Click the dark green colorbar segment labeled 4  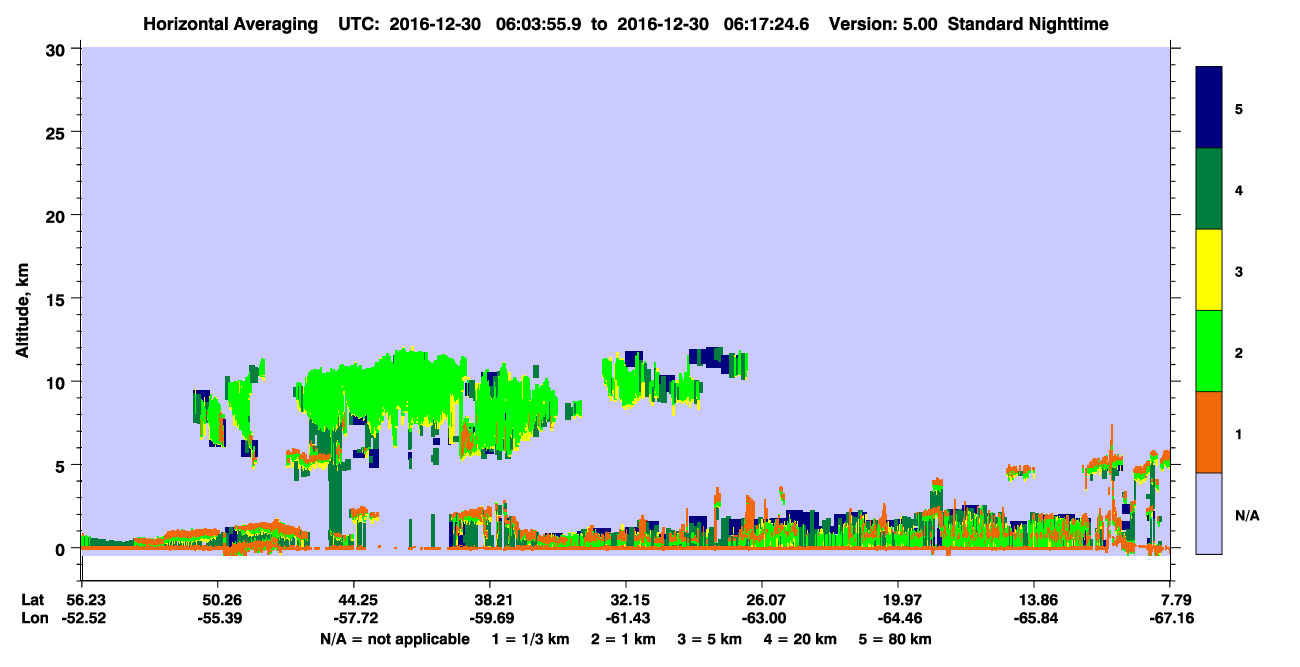pyautogui.click(x=1209, y=189)
